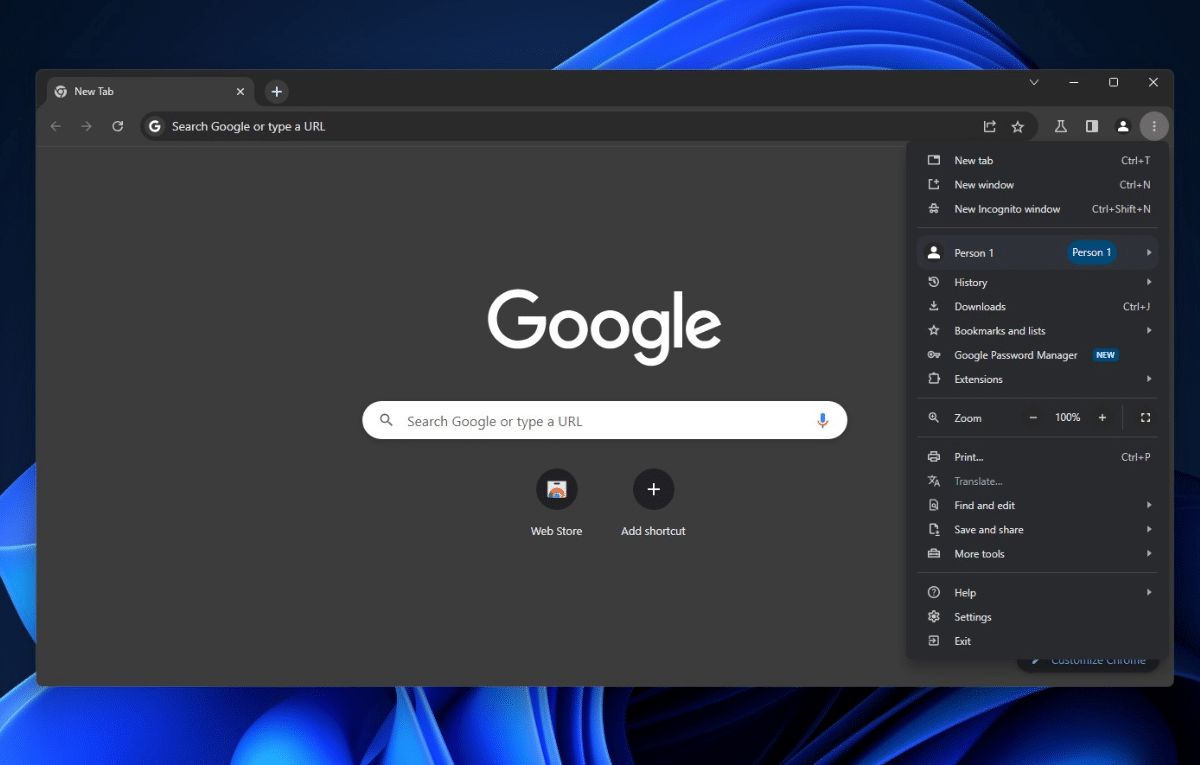This screenshot has height=765, width=1200.
Task: Toggle fullscreen mode from Zoom row
Action: click(1146, 418)
